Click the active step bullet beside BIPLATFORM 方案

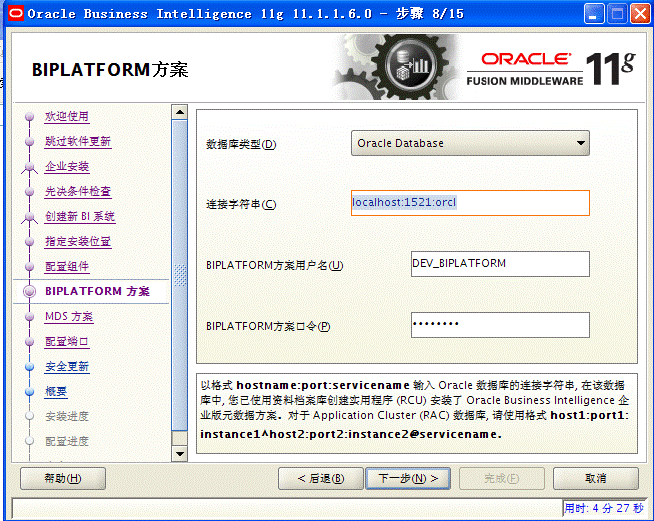(x=29, y=291)
